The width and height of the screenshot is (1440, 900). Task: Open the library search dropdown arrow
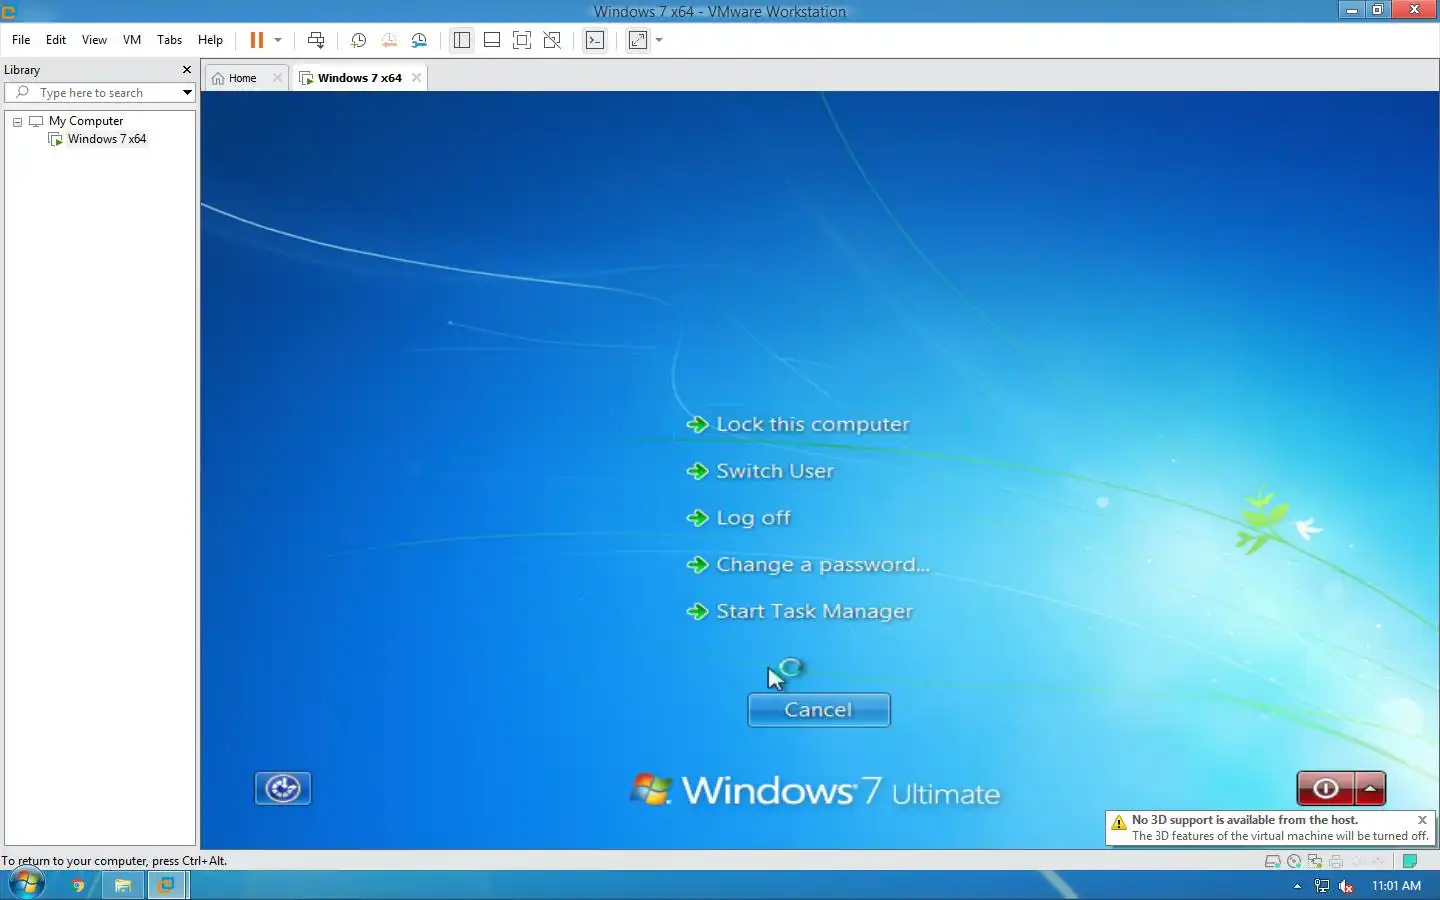(187, 93)
